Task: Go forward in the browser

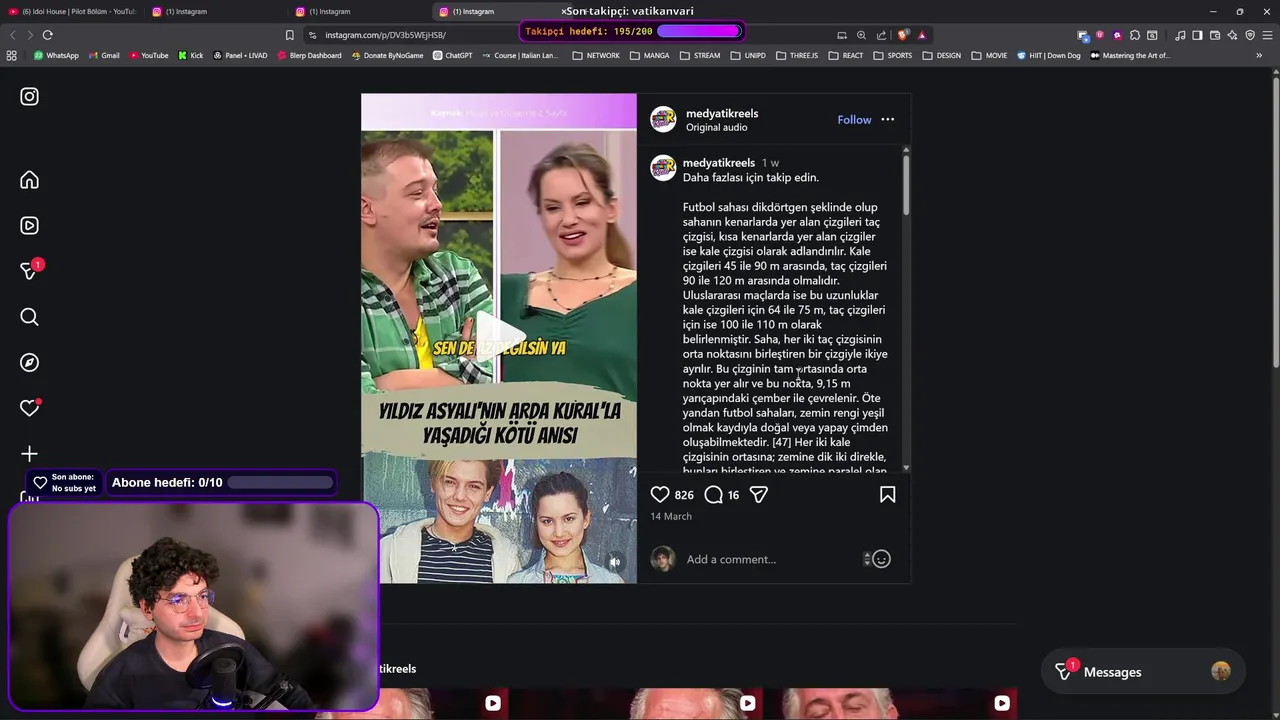Action: pos(30,35)
